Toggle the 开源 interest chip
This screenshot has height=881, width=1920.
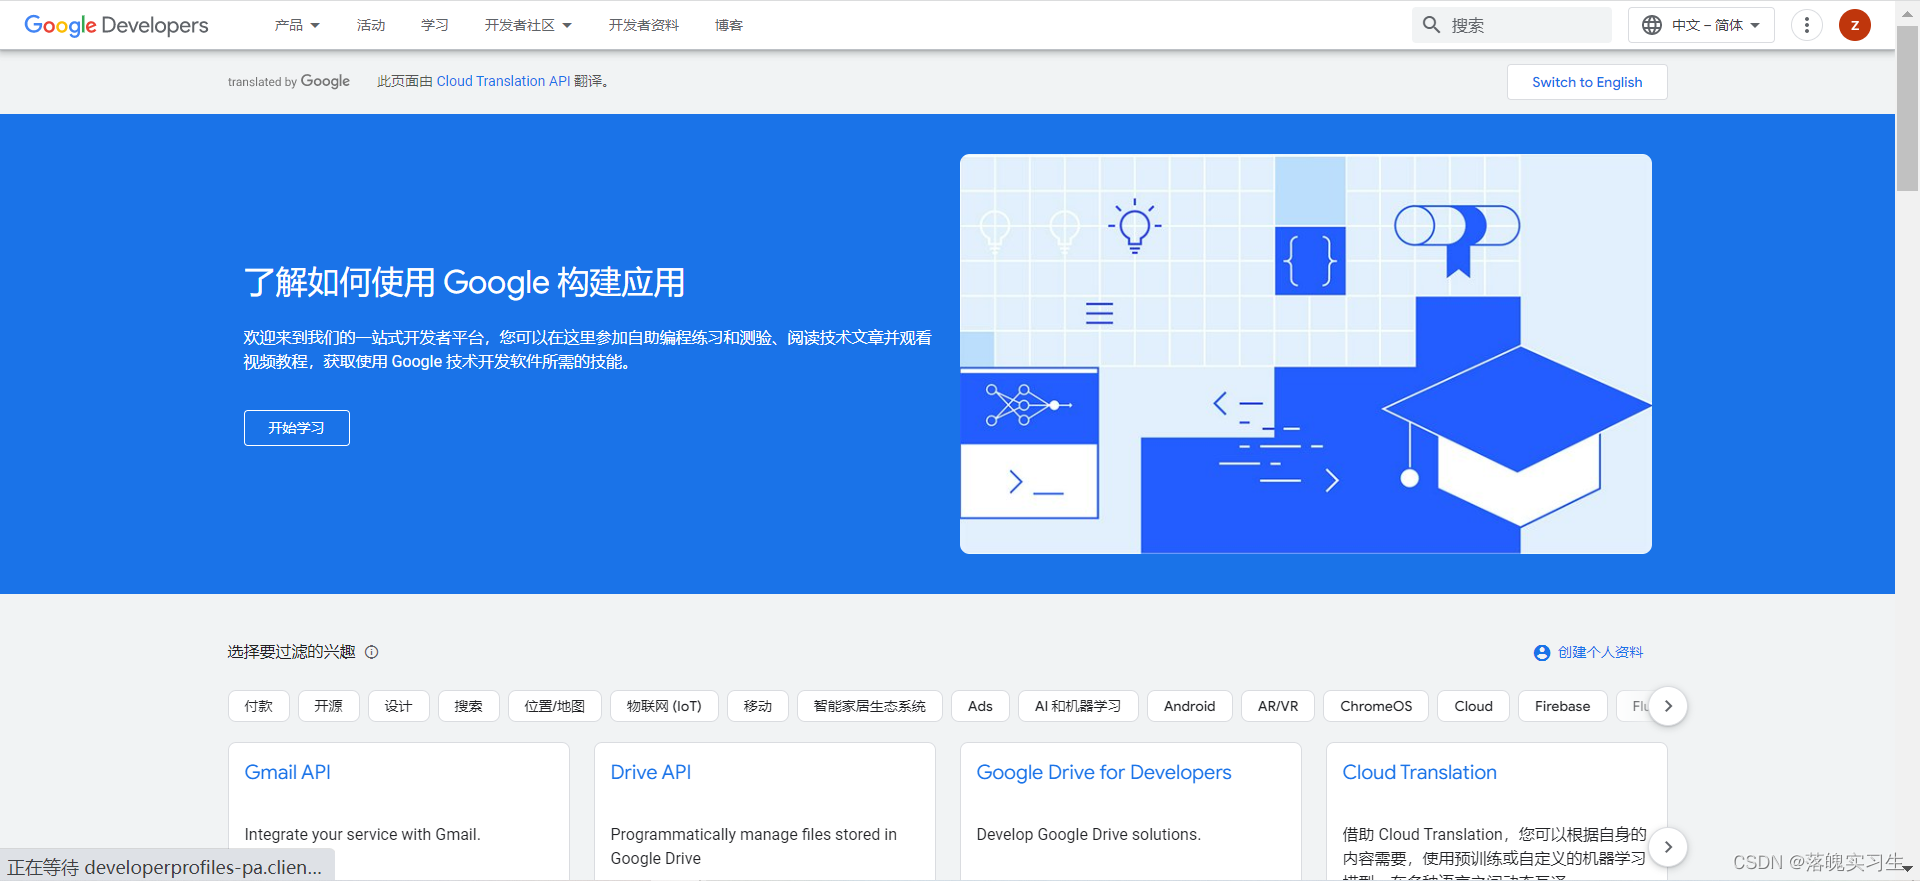point(329,706)
